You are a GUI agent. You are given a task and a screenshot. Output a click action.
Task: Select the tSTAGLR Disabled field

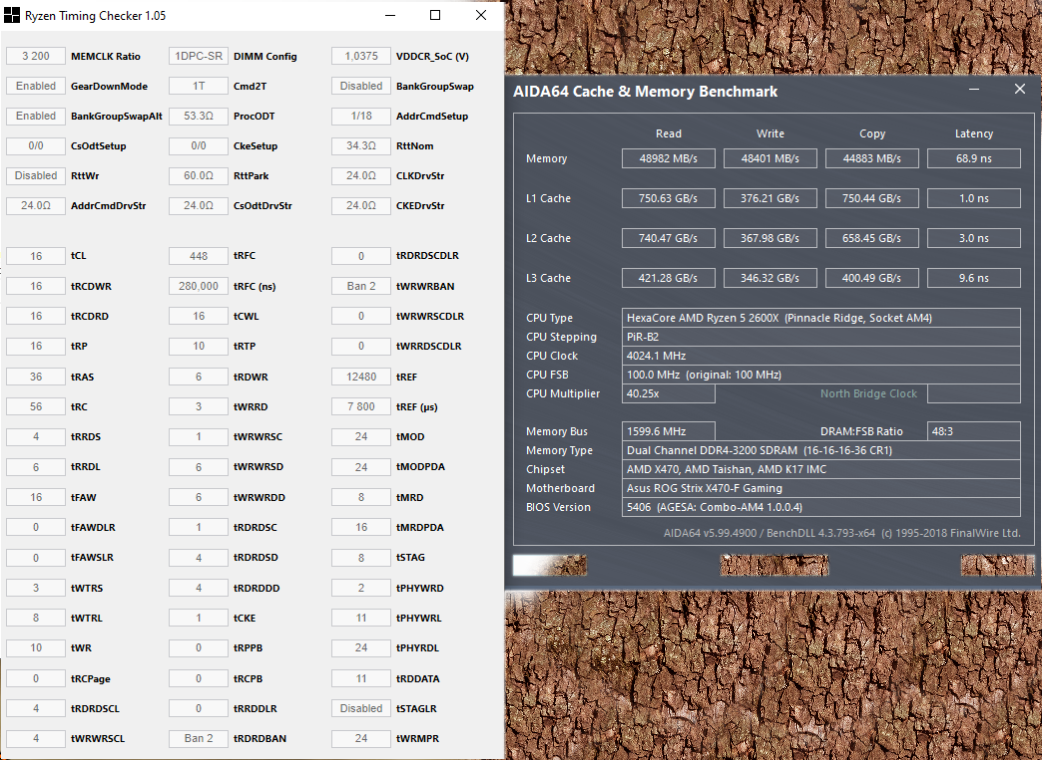pyautogui.click(x=361, y=708)
